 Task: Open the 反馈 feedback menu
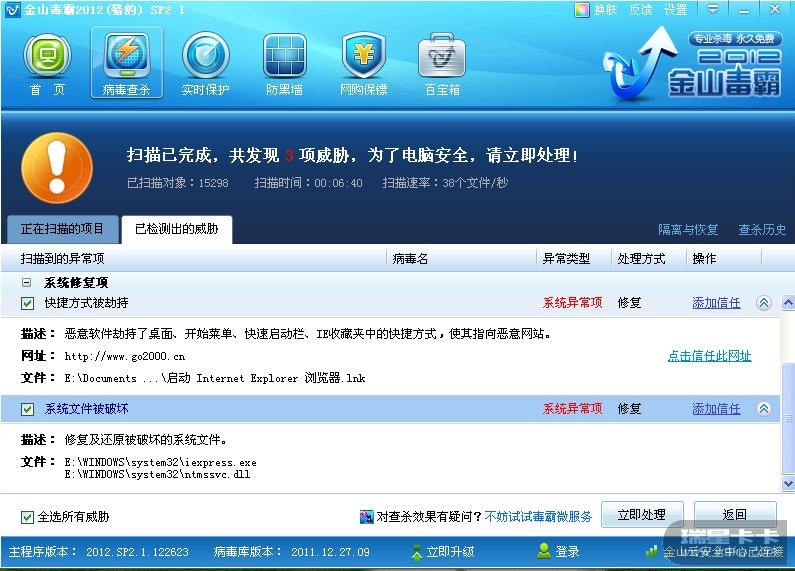[640, 10]
